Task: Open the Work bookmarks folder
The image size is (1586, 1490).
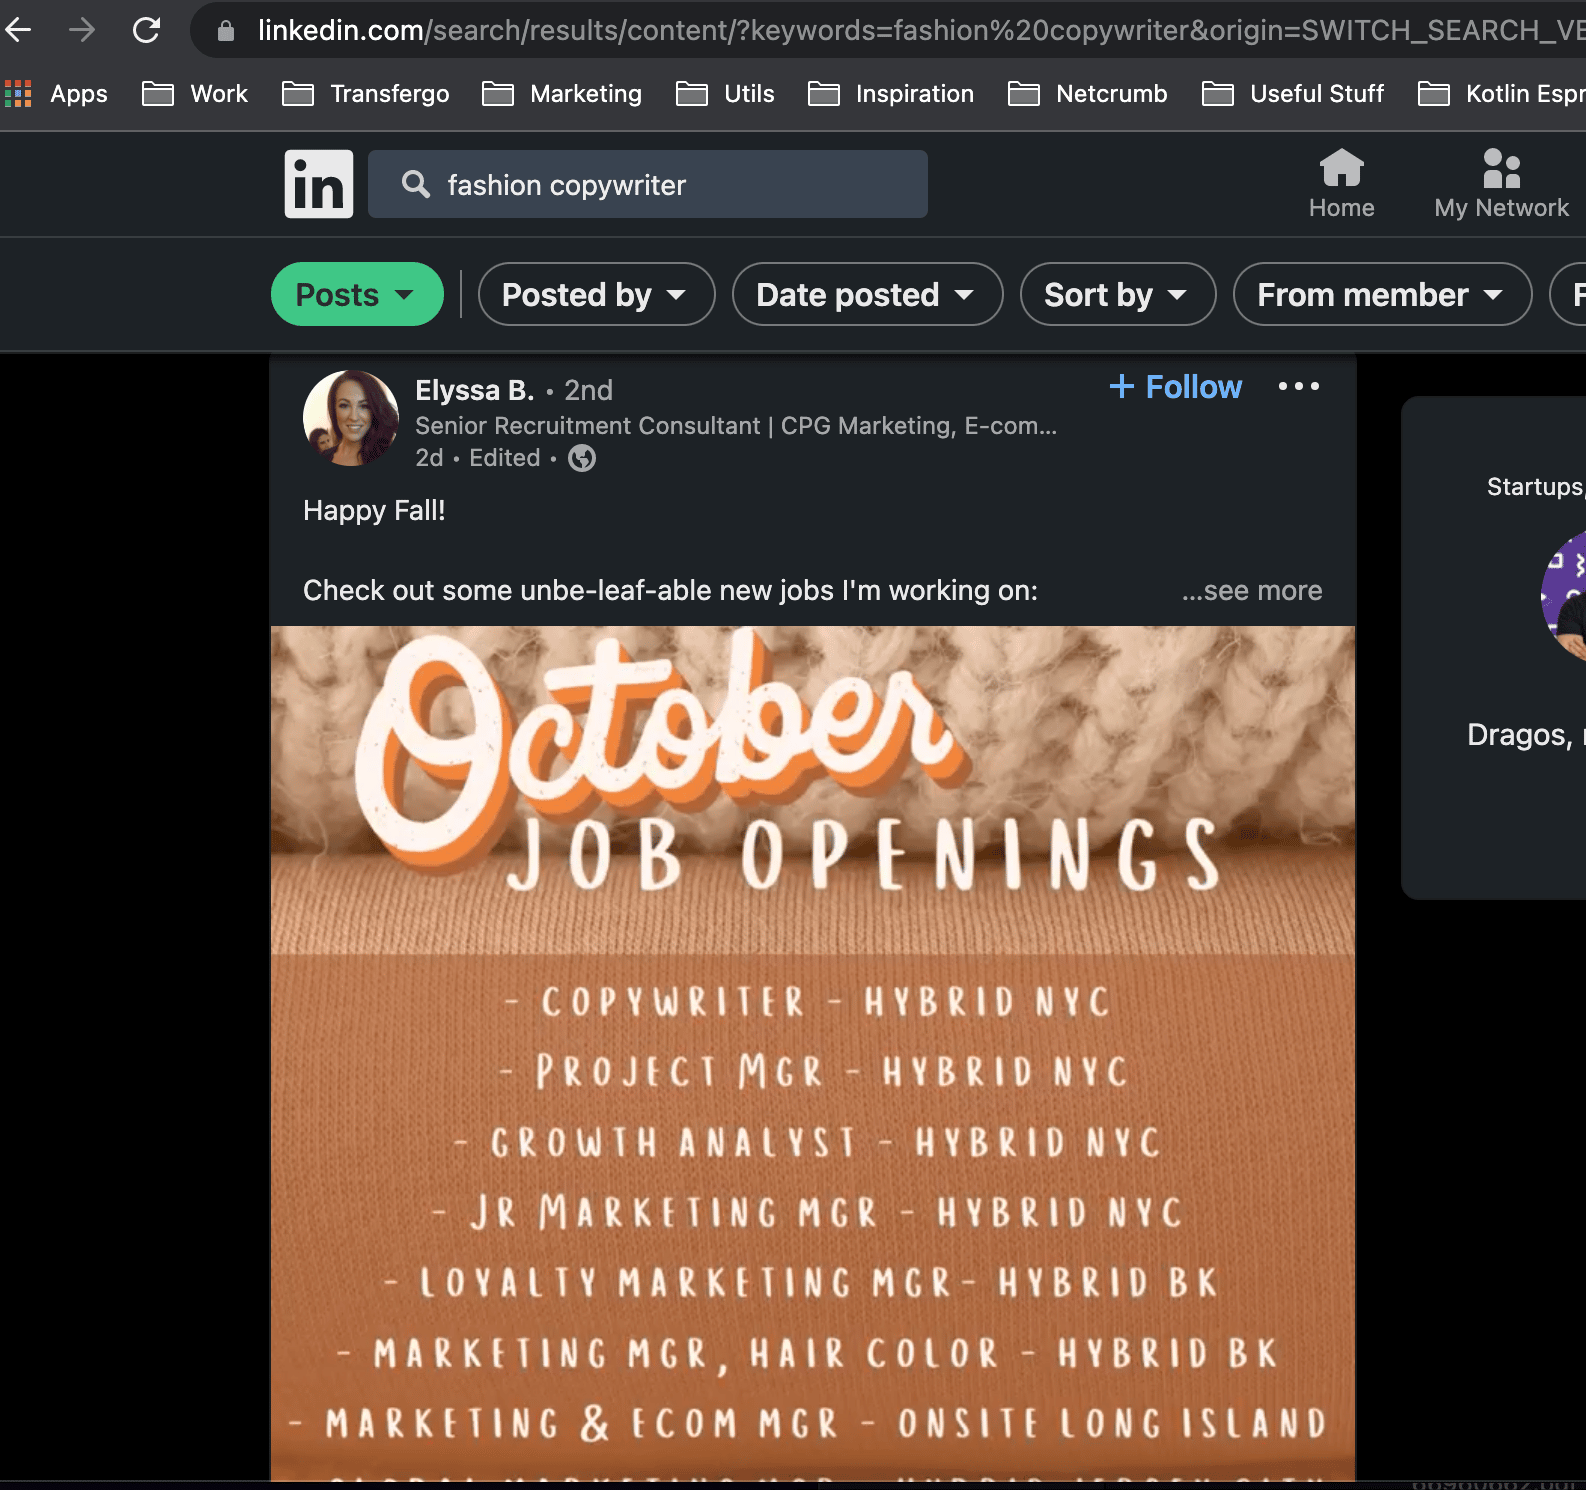Action: [x=196, y=94]
